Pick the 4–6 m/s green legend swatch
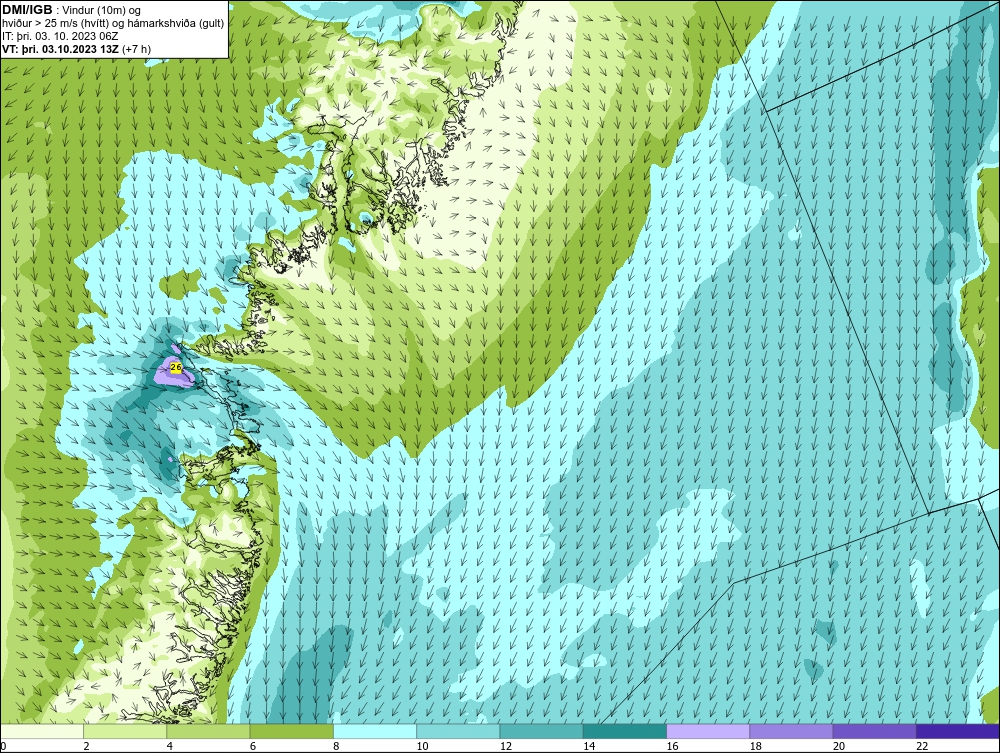The image size is (1000, 753). coord(209,731)
